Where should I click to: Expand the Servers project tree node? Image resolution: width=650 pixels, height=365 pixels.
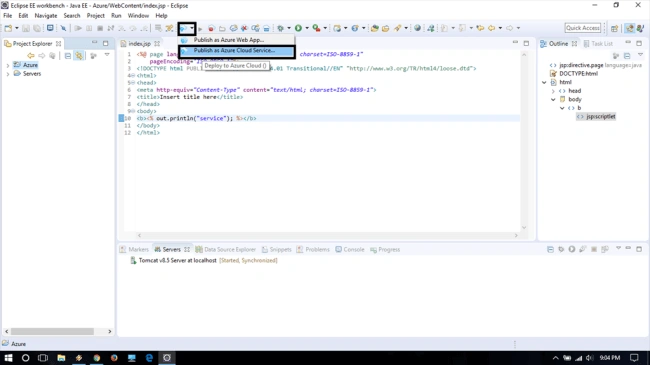coord(7,74)
